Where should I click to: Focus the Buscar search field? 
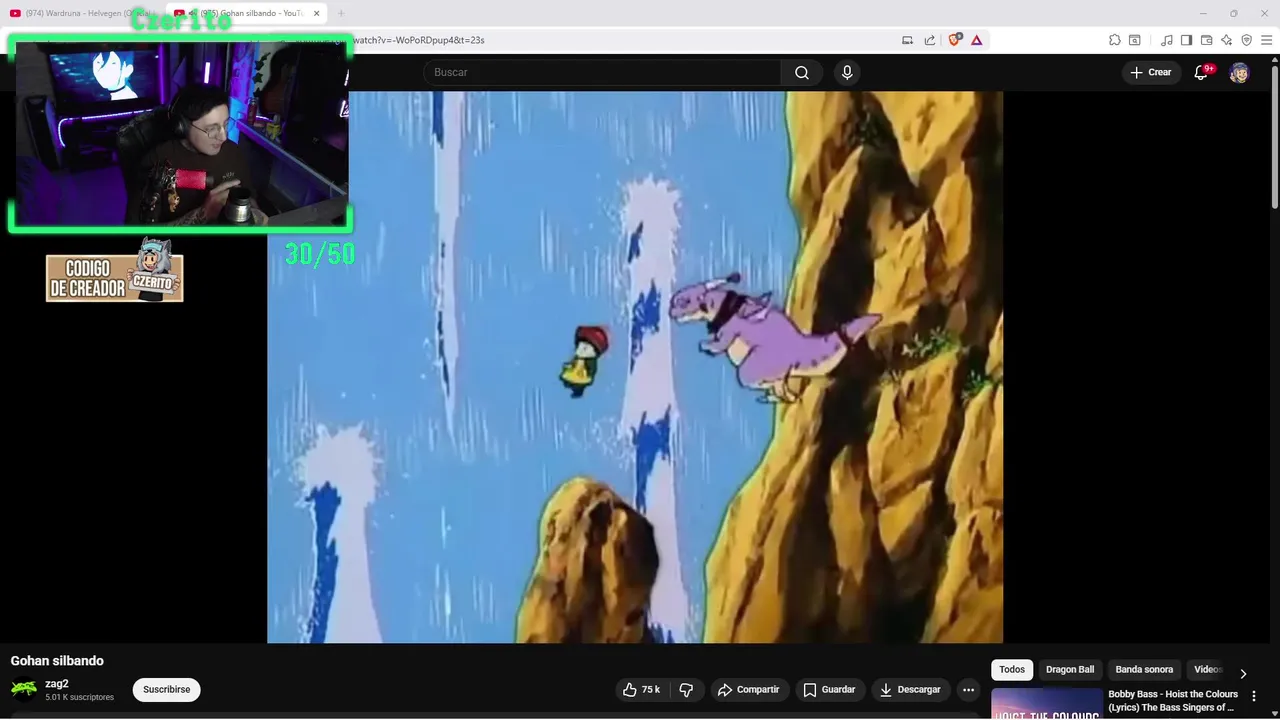coord(602,72)
